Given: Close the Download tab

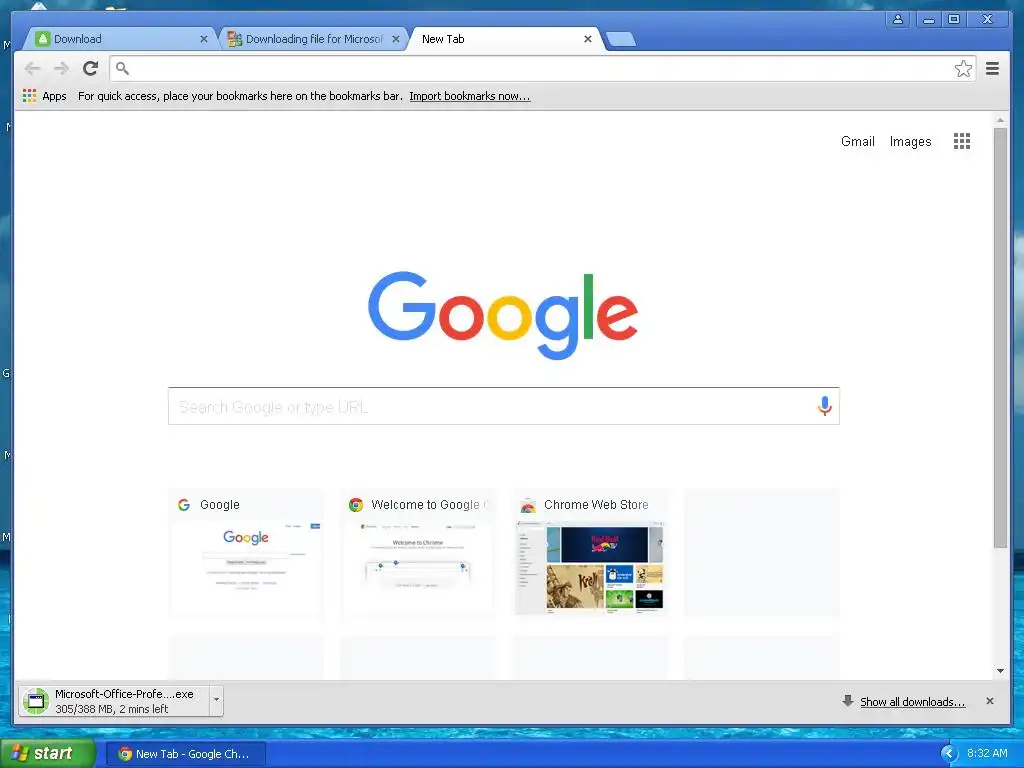Looking at the screenshot, I should point(204,39).
